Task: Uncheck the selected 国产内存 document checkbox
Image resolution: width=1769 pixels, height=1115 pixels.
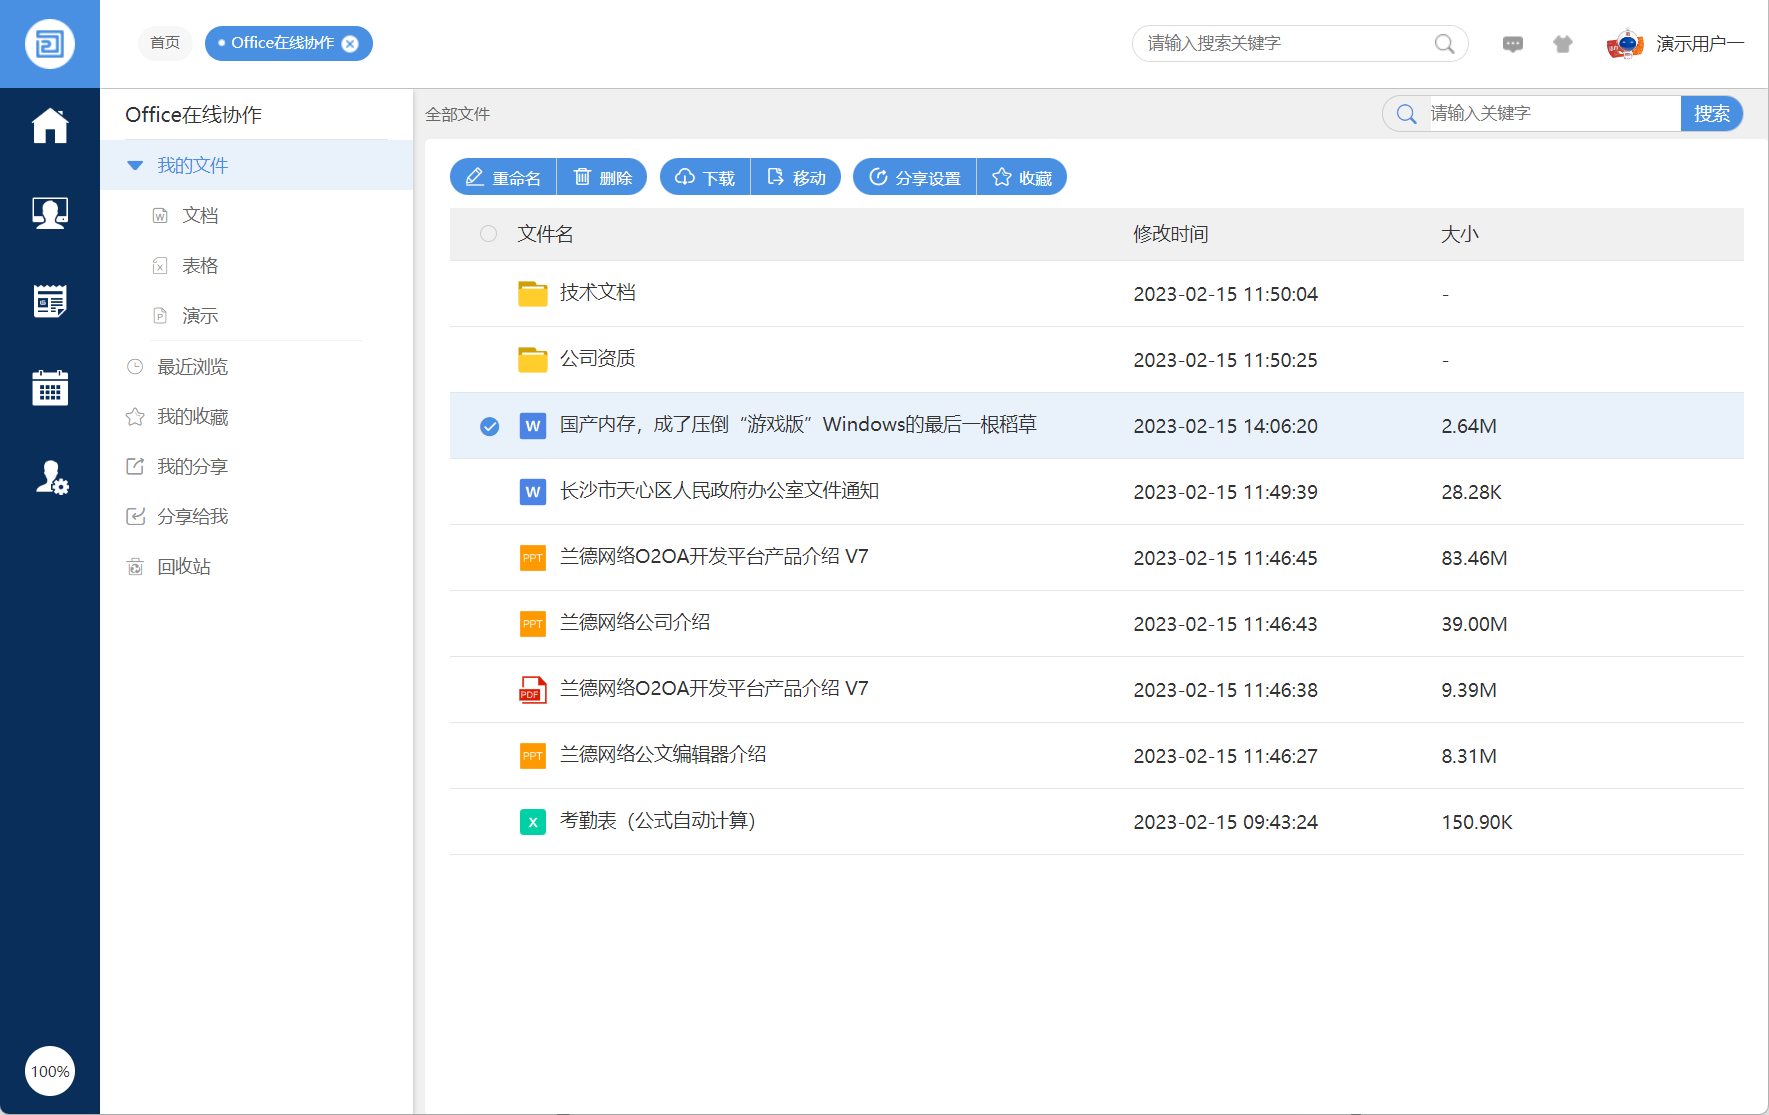Action: click(x=489, y=427)
